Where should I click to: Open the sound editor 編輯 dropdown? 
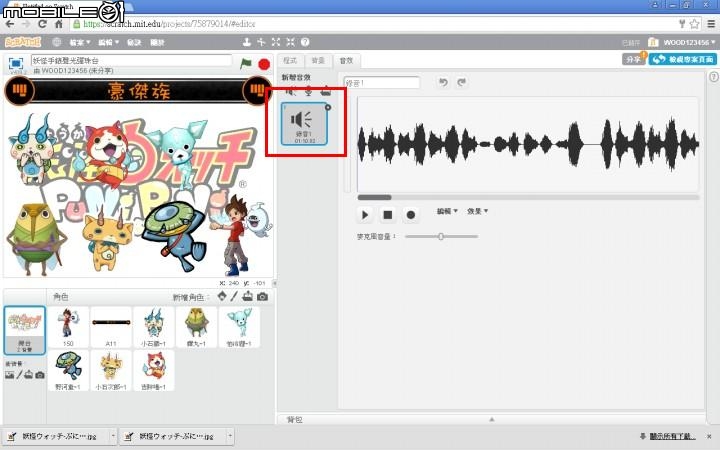(x=447, y=211)
